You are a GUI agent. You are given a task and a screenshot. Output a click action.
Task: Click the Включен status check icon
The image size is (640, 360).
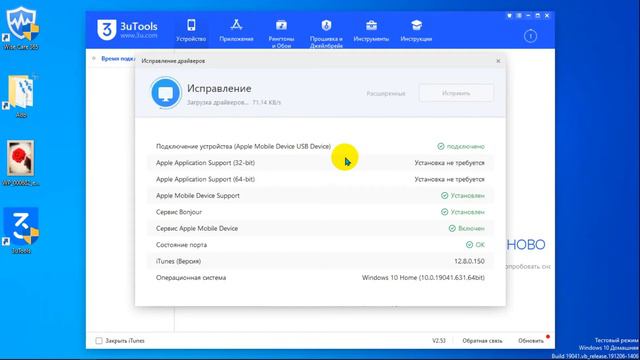pyautogui.click(x=452, y=228)
